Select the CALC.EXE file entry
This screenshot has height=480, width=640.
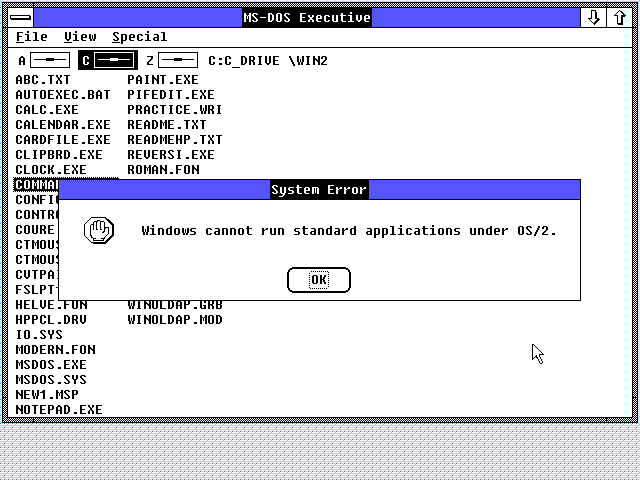click(x=46, y=110)
